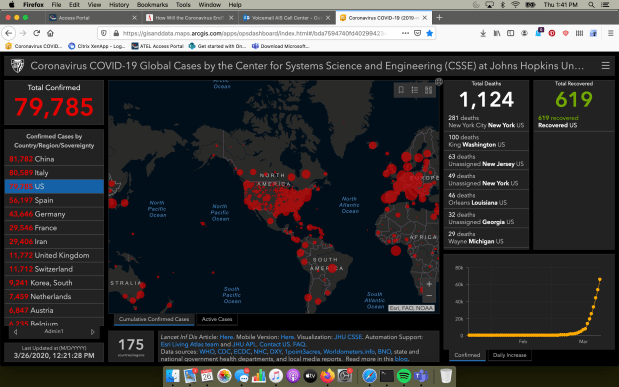The height and width of the screenshot is (387, 619).
Task: Open Finder from the dock
Action: 173,376
